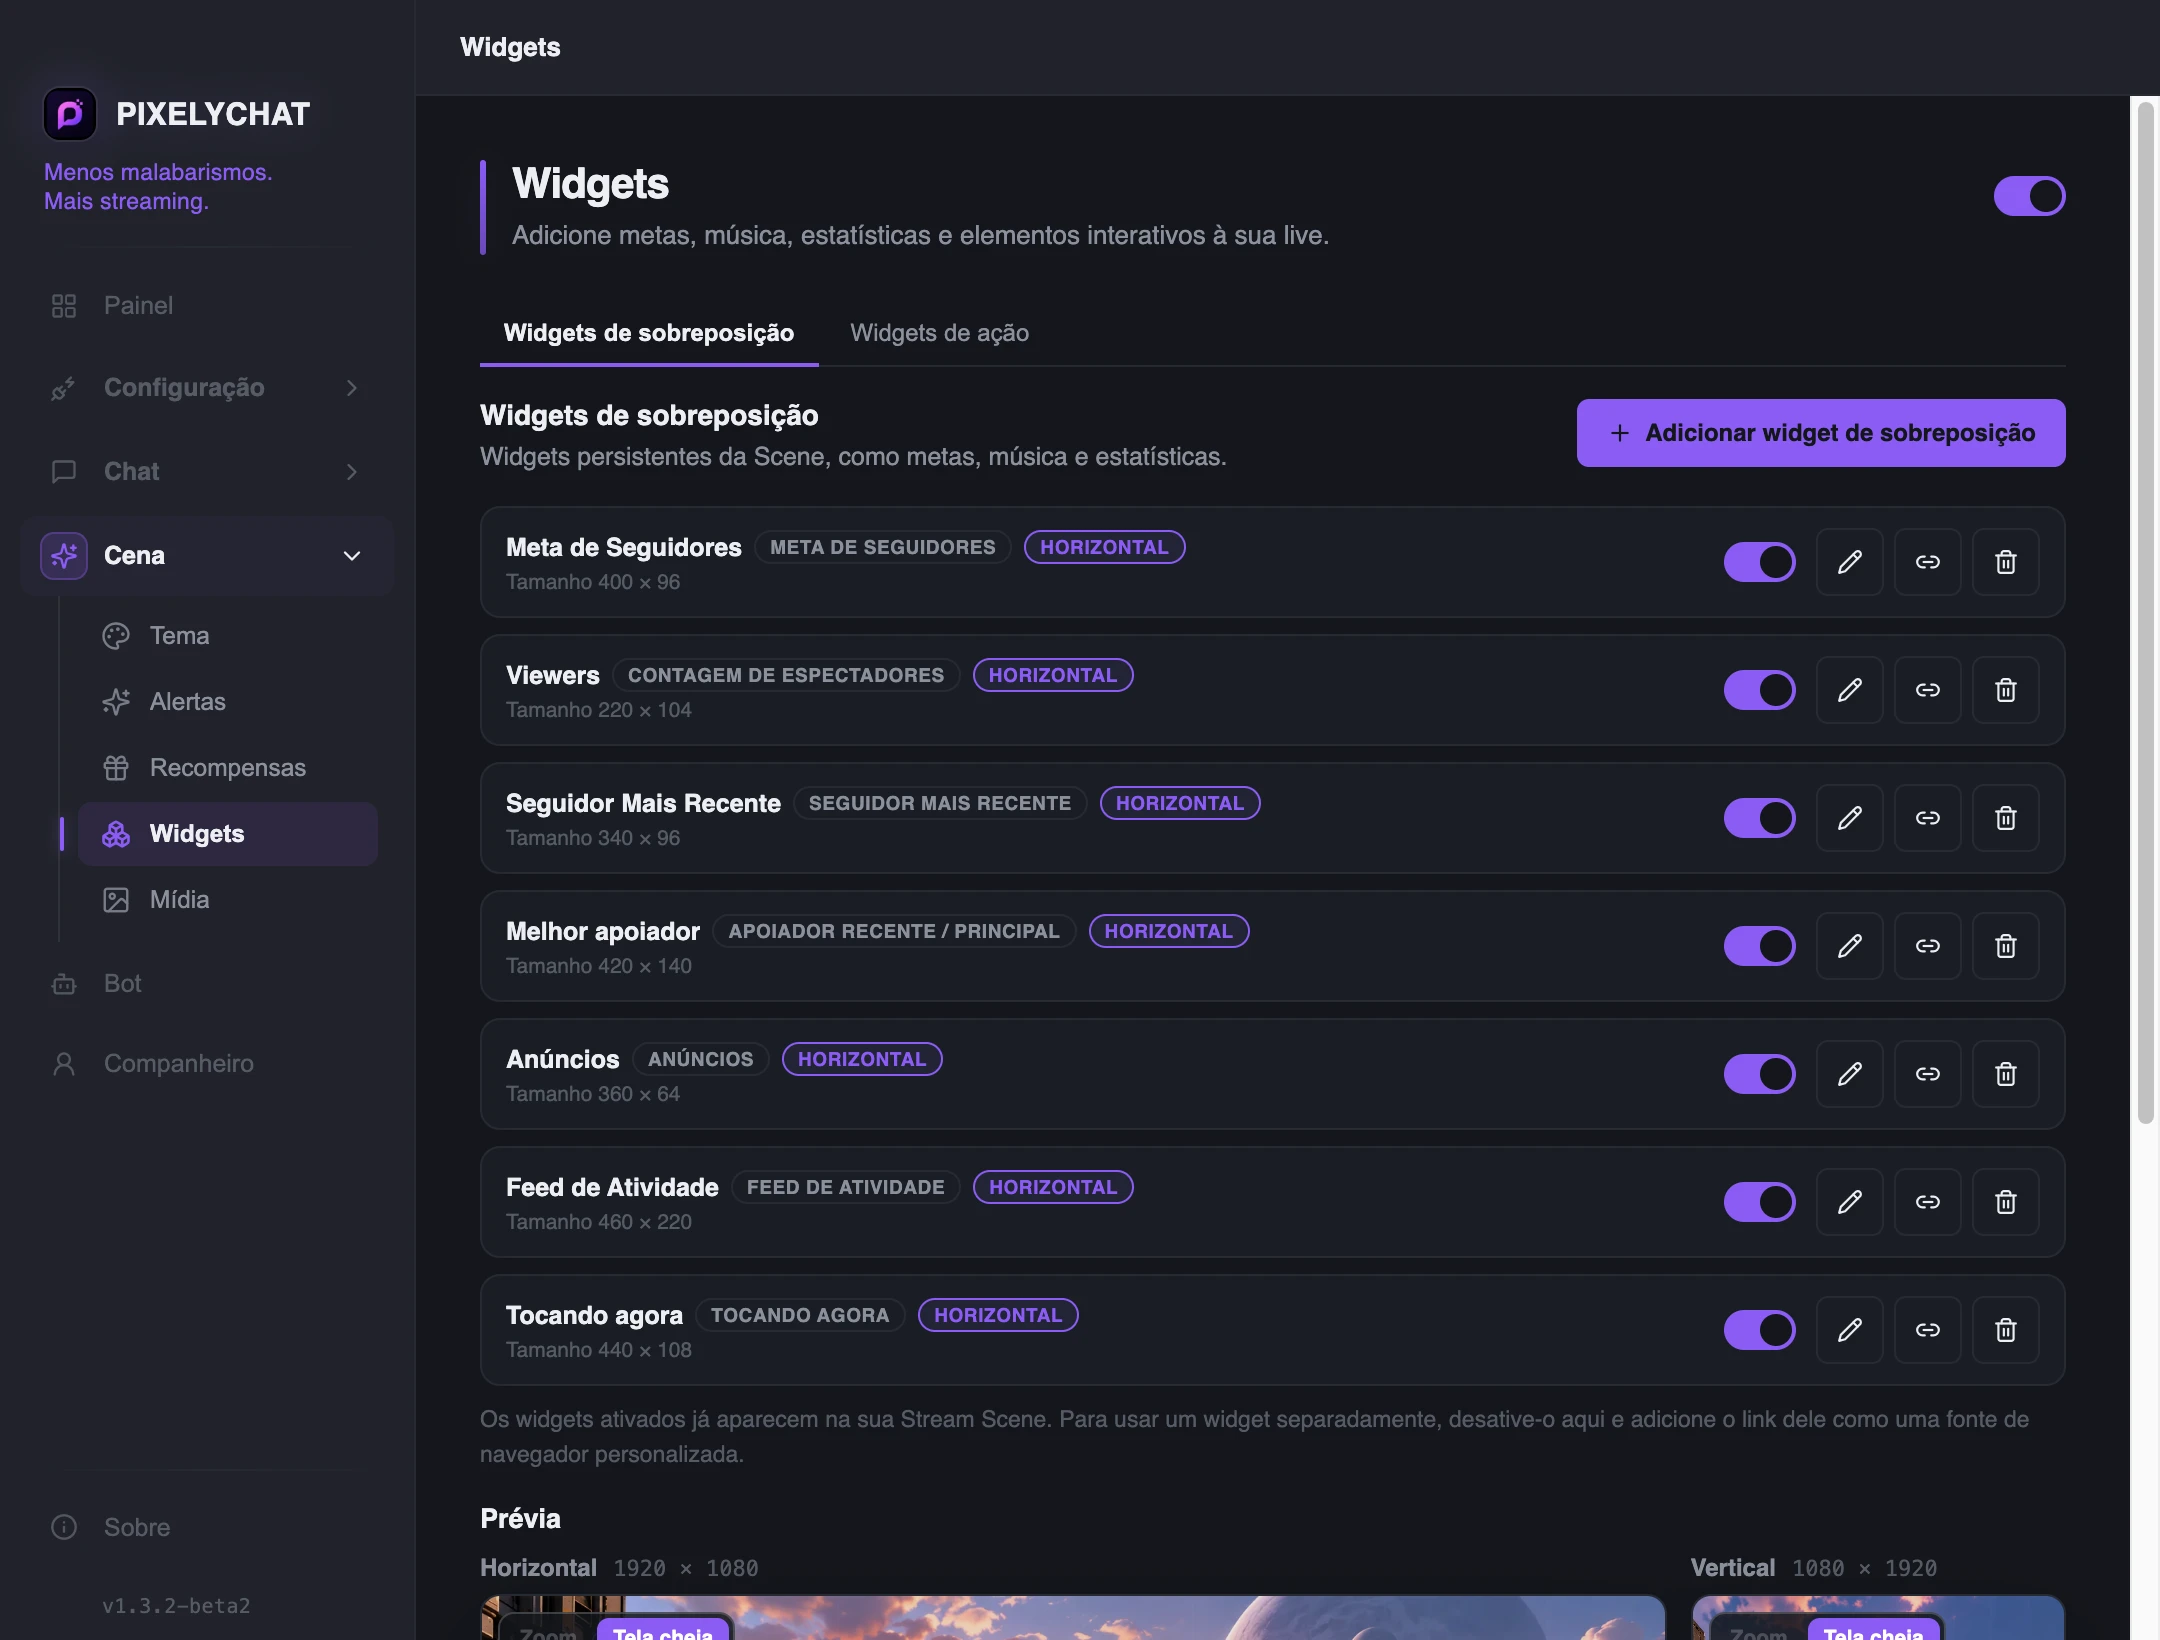
Task: Copy link for Feed de Atividade widget
Action: click(1927, 1202)
